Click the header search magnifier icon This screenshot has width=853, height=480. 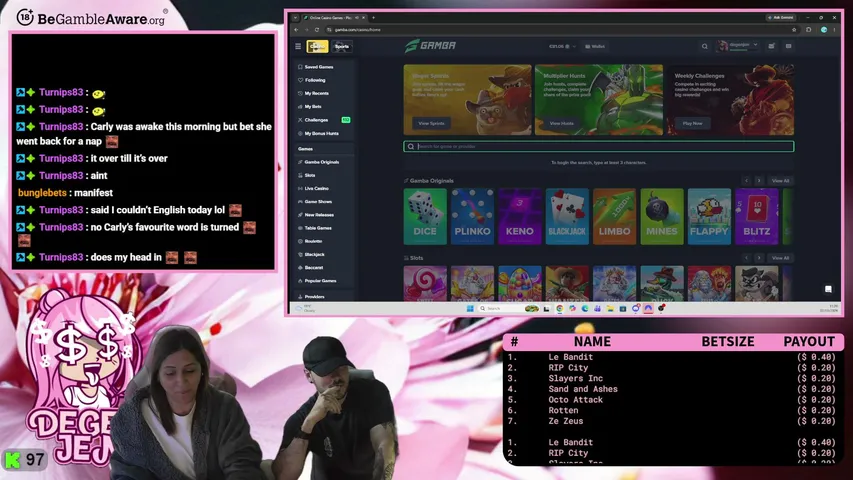[x=704, y=46]
